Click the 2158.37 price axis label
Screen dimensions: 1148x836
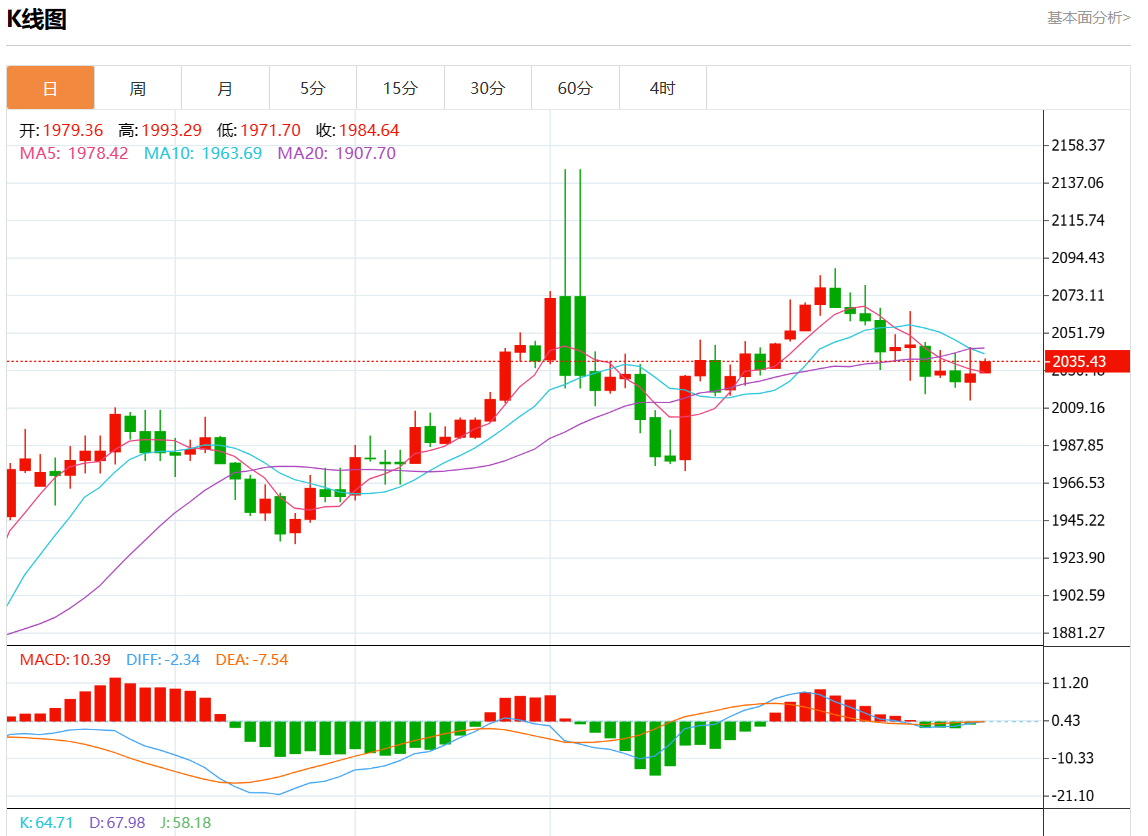[1078, 145]
